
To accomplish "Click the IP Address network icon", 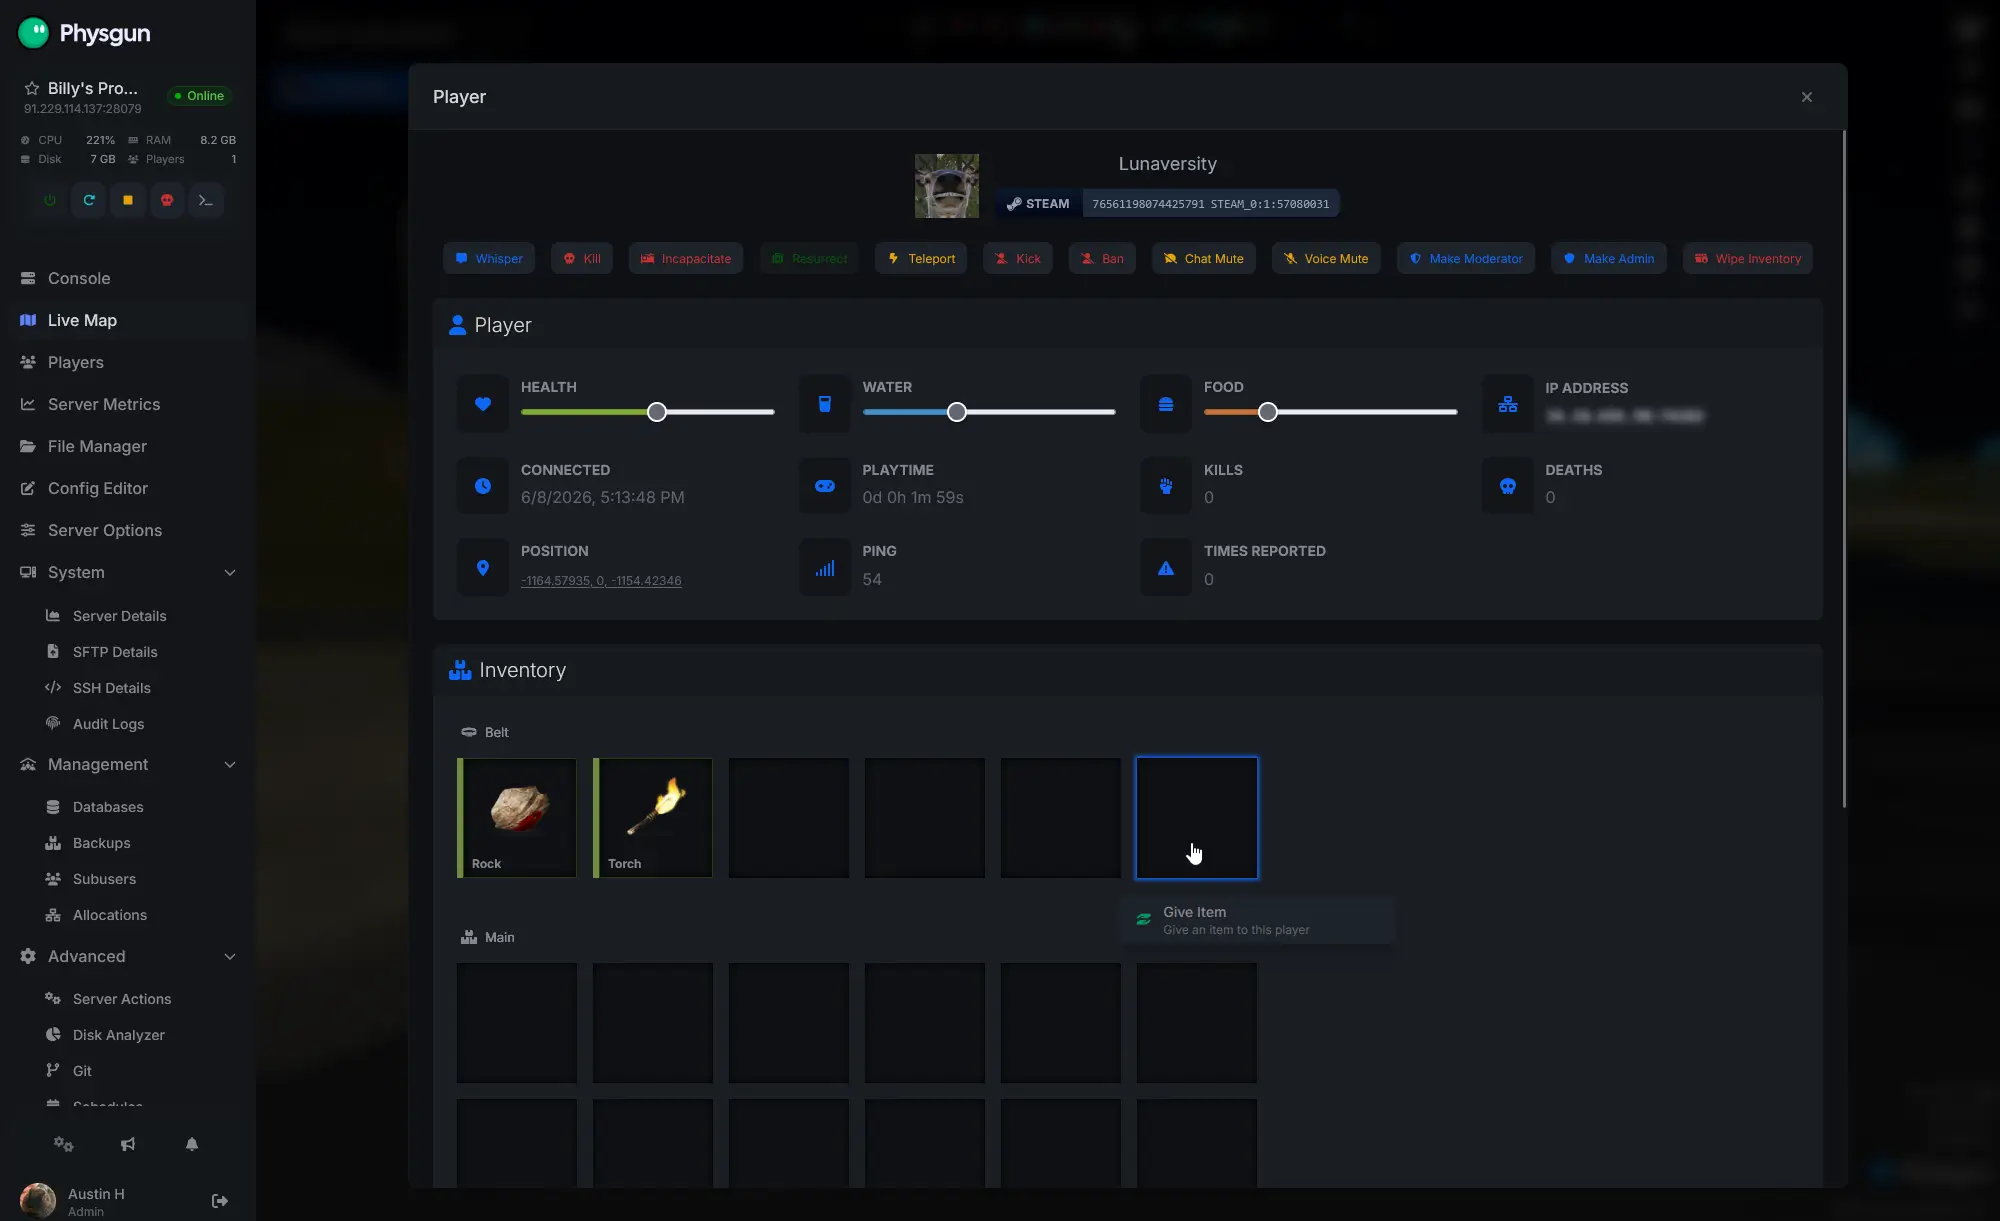I will pos(1508,404).
